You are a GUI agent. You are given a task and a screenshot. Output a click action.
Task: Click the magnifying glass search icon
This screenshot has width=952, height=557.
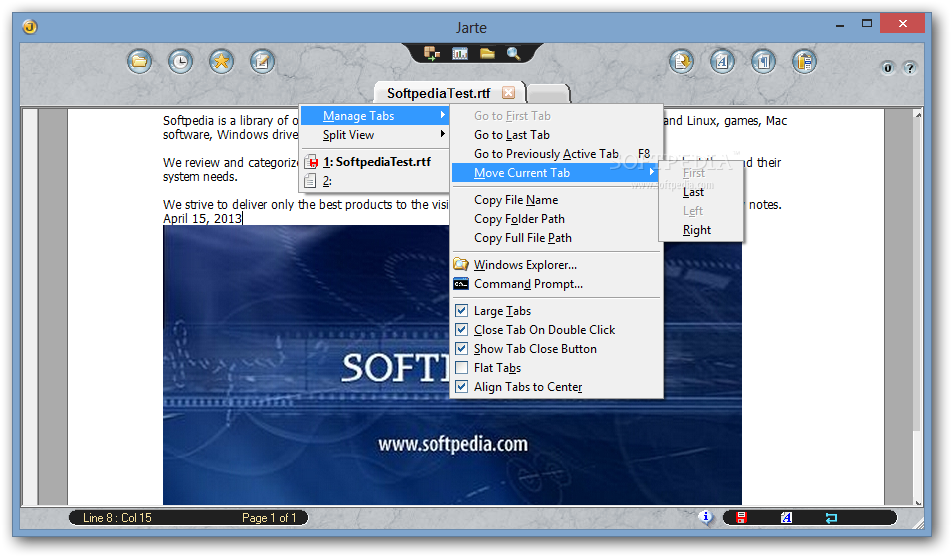point(514,53)
